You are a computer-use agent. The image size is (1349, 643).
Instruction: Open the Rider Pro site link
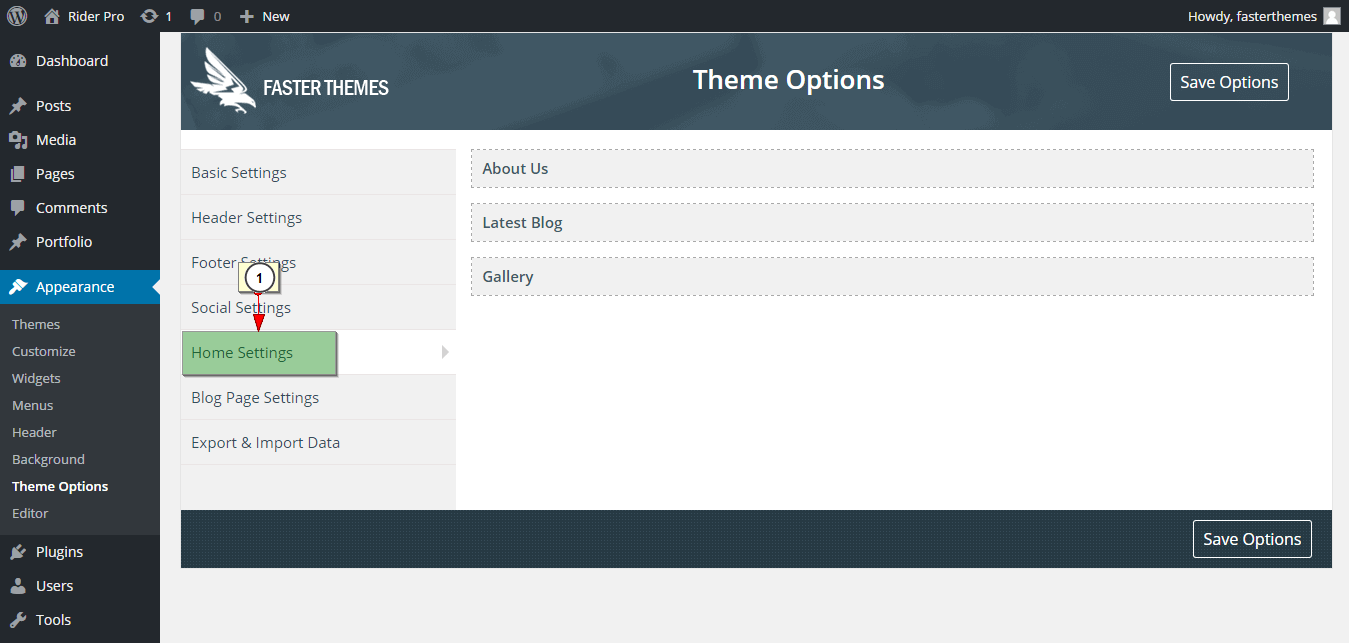pos(84,16)
